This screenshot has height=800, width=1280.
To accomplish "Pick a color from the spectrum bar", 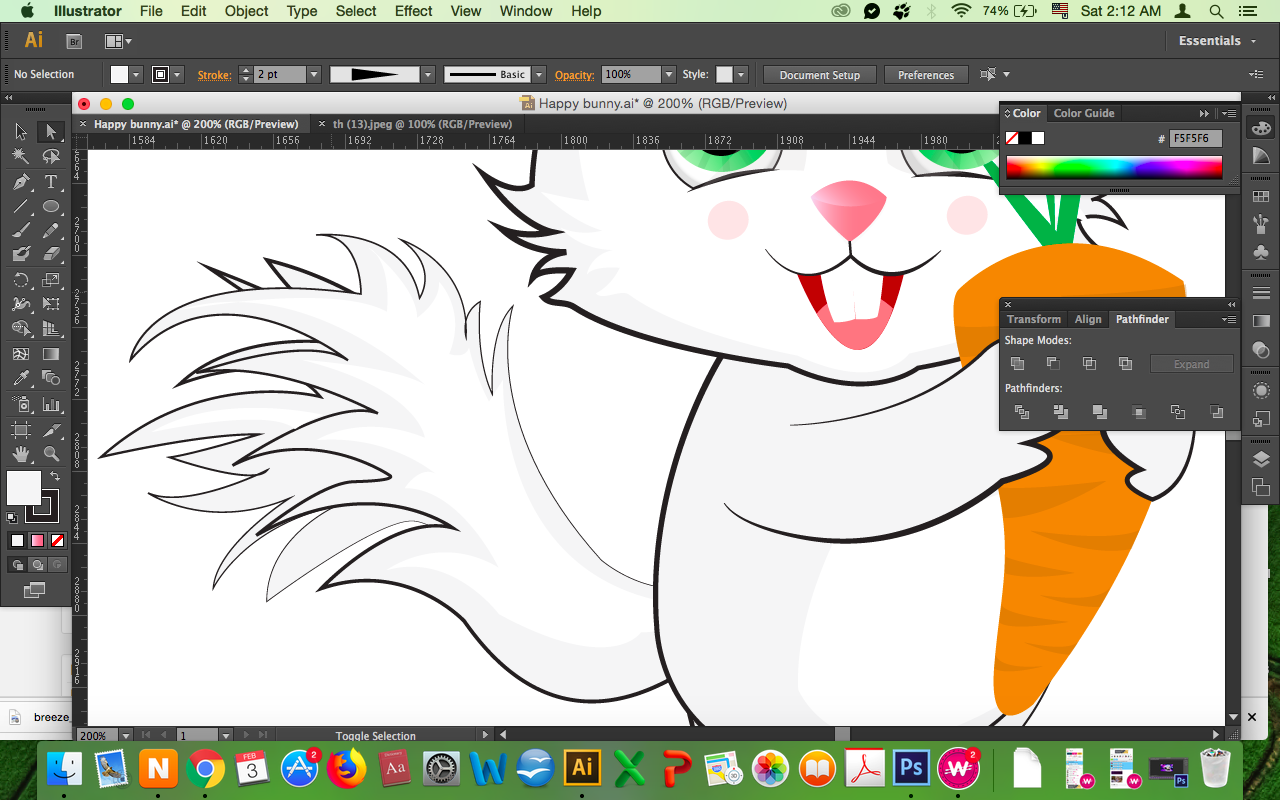I will (1114, 168).
